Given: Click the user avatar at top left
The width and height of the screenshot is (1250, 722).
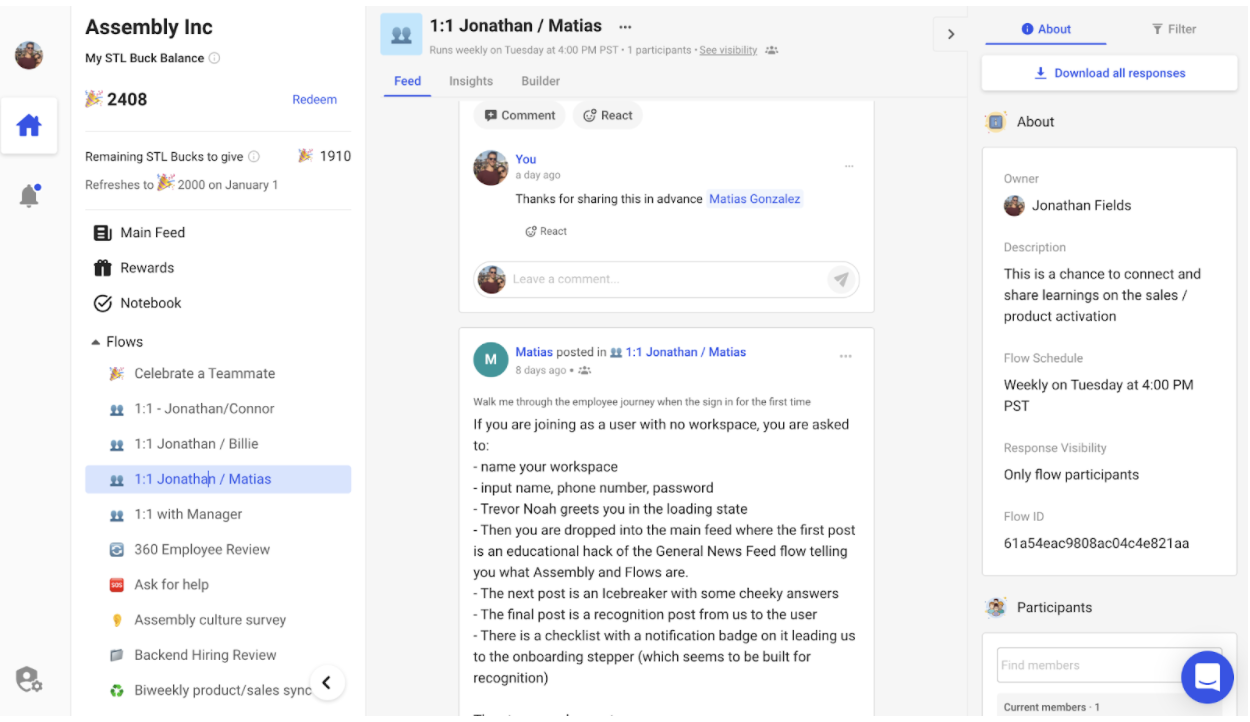Looking at the screenshot, I should pyautogui.click(x=29, y=56).
